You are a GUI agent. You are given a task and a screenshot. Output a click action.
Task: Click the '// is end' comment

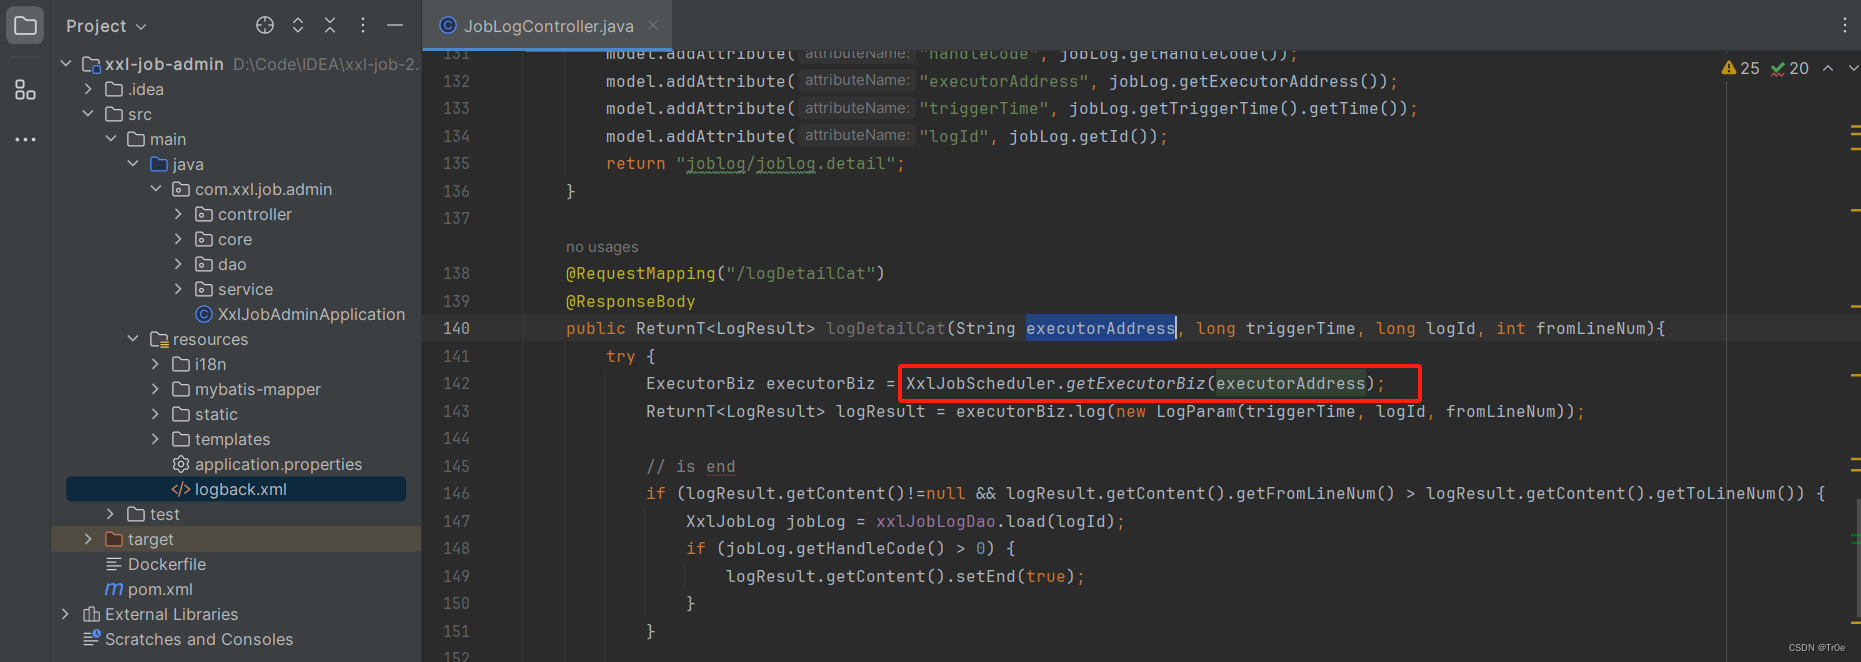pyautogui.click(x=691, y=466)
